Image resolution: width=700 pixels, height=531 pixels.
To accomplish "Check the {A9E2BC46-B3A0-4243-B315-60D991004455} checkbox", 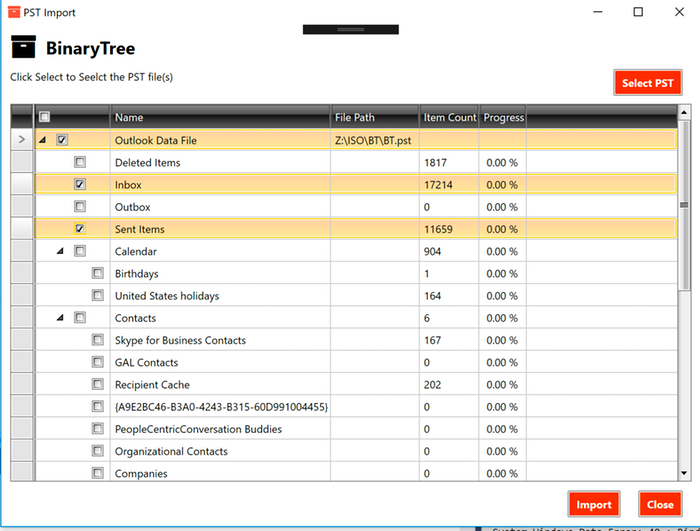I will [98, 406].
